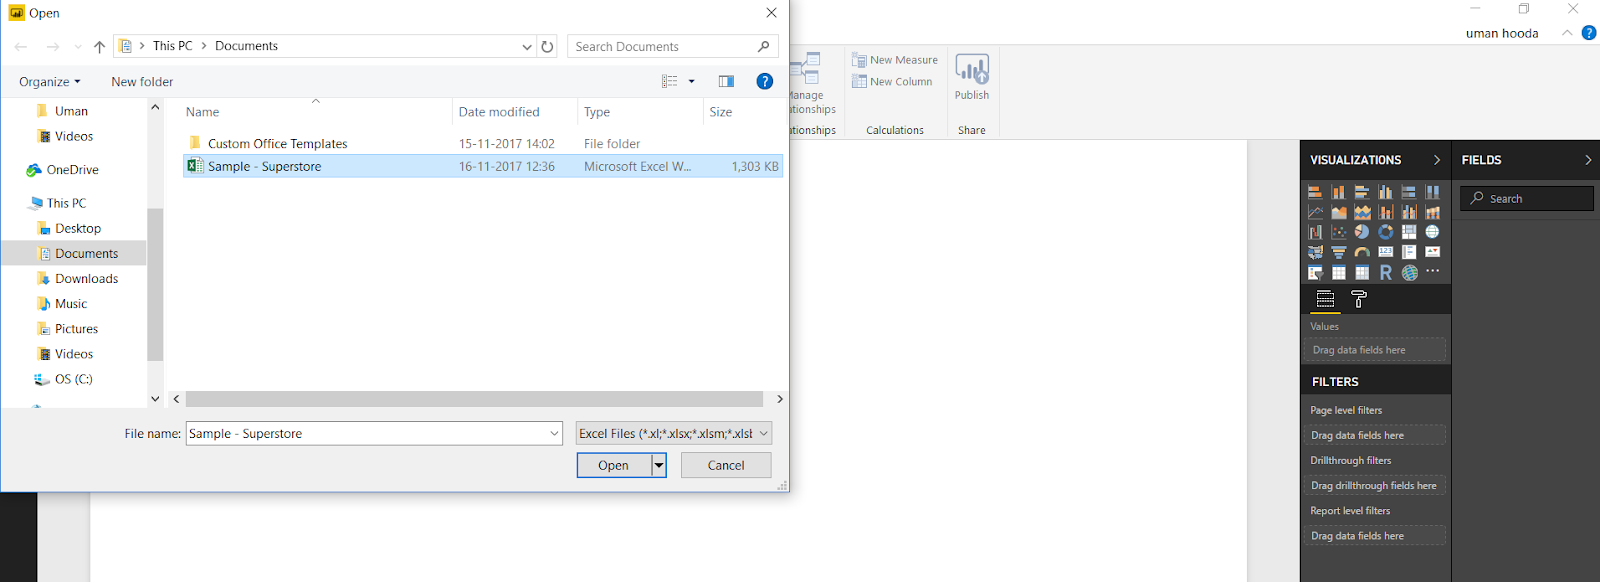Click the Up one level arrow
1600x582 pixels.
(99, 47)
